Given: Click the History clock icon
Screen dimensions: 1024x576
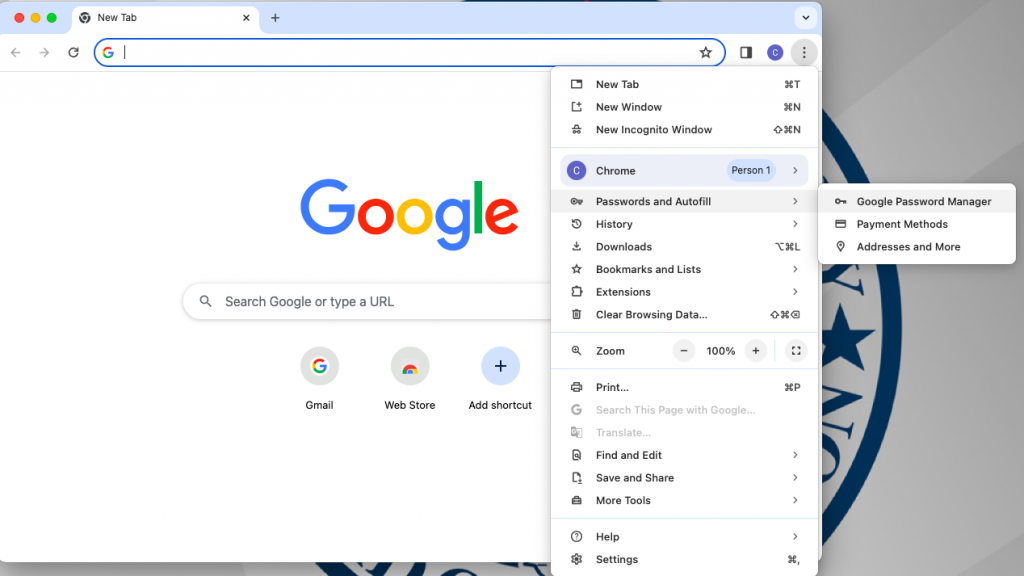Looking at the screenshot, I should (x=576, y=224).
